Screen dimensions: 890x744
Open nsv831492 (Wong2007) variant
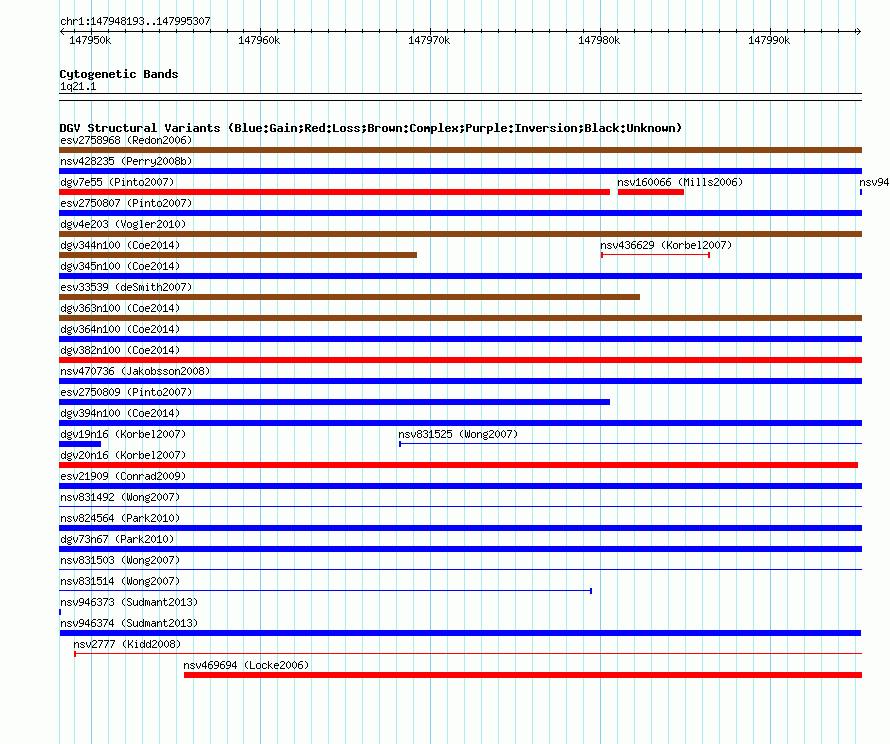pyautogui.click(x=460, y=506)
